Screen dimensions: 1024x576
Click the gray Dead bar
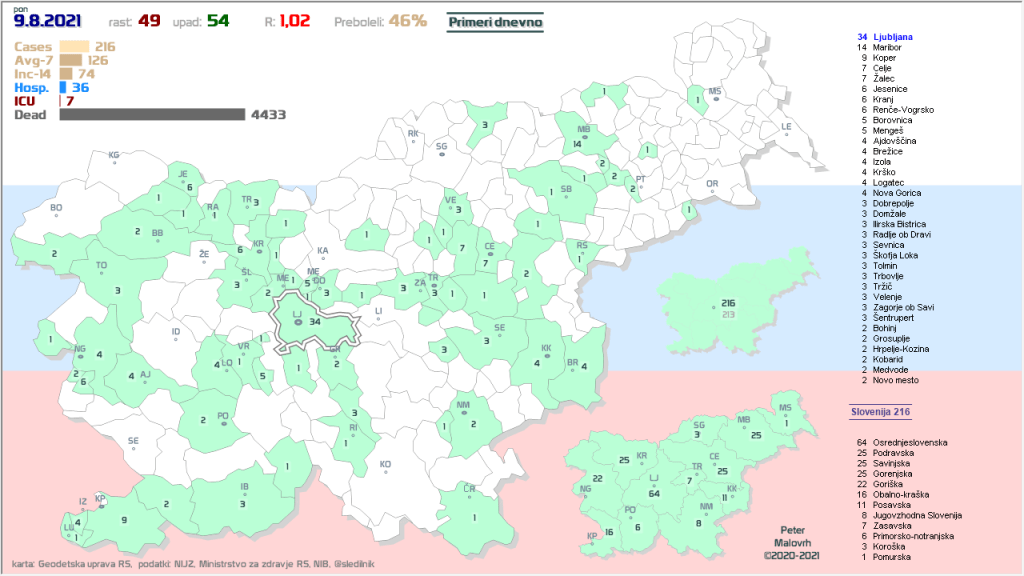tap(152, 115)
